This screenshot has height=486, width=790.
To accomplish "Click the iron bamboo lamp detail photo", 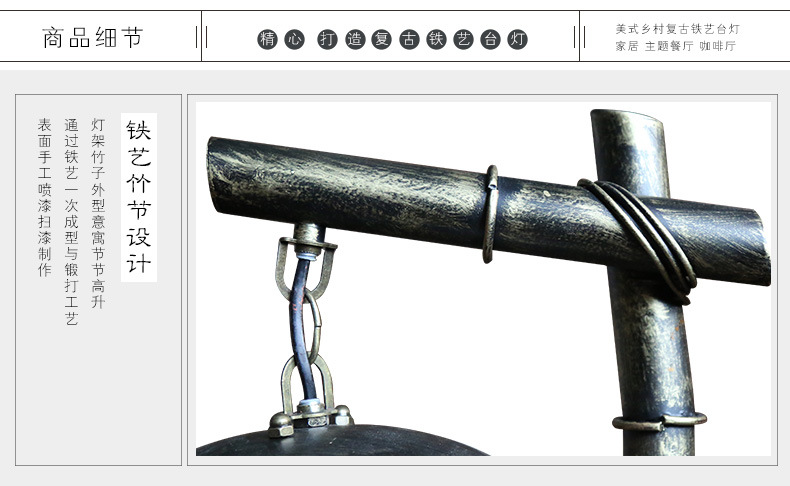I will (483, 279).
